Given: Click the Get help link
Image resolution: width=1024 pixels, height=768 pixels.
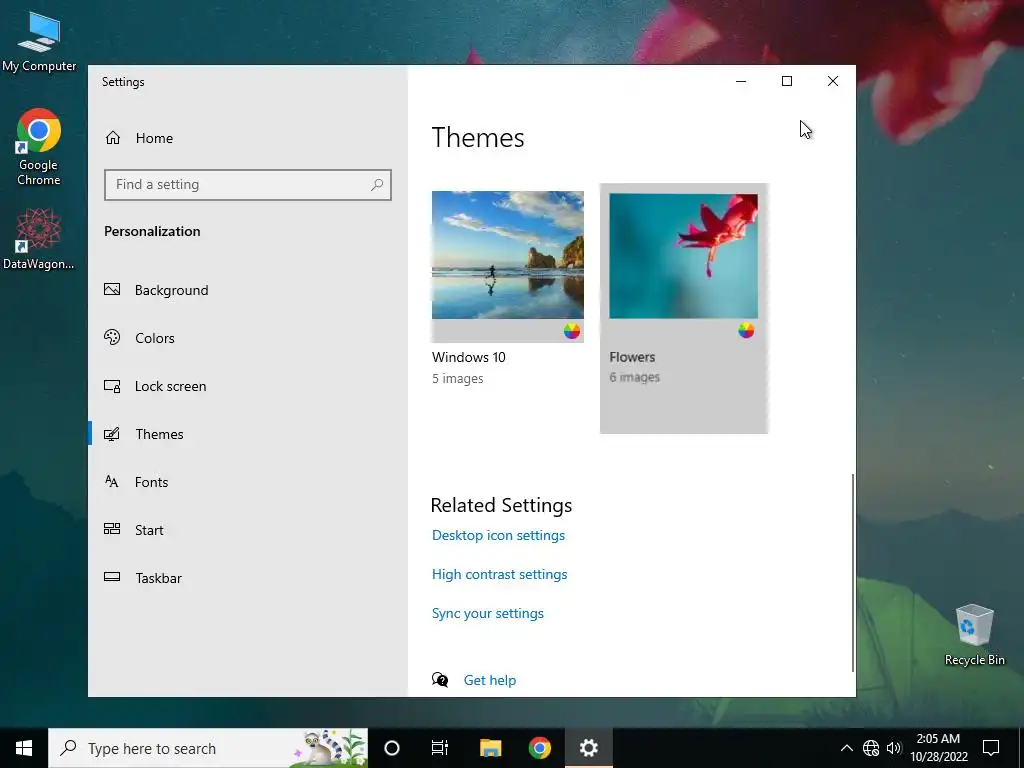Looking at the screenshot, I should (x=490, y=680).
